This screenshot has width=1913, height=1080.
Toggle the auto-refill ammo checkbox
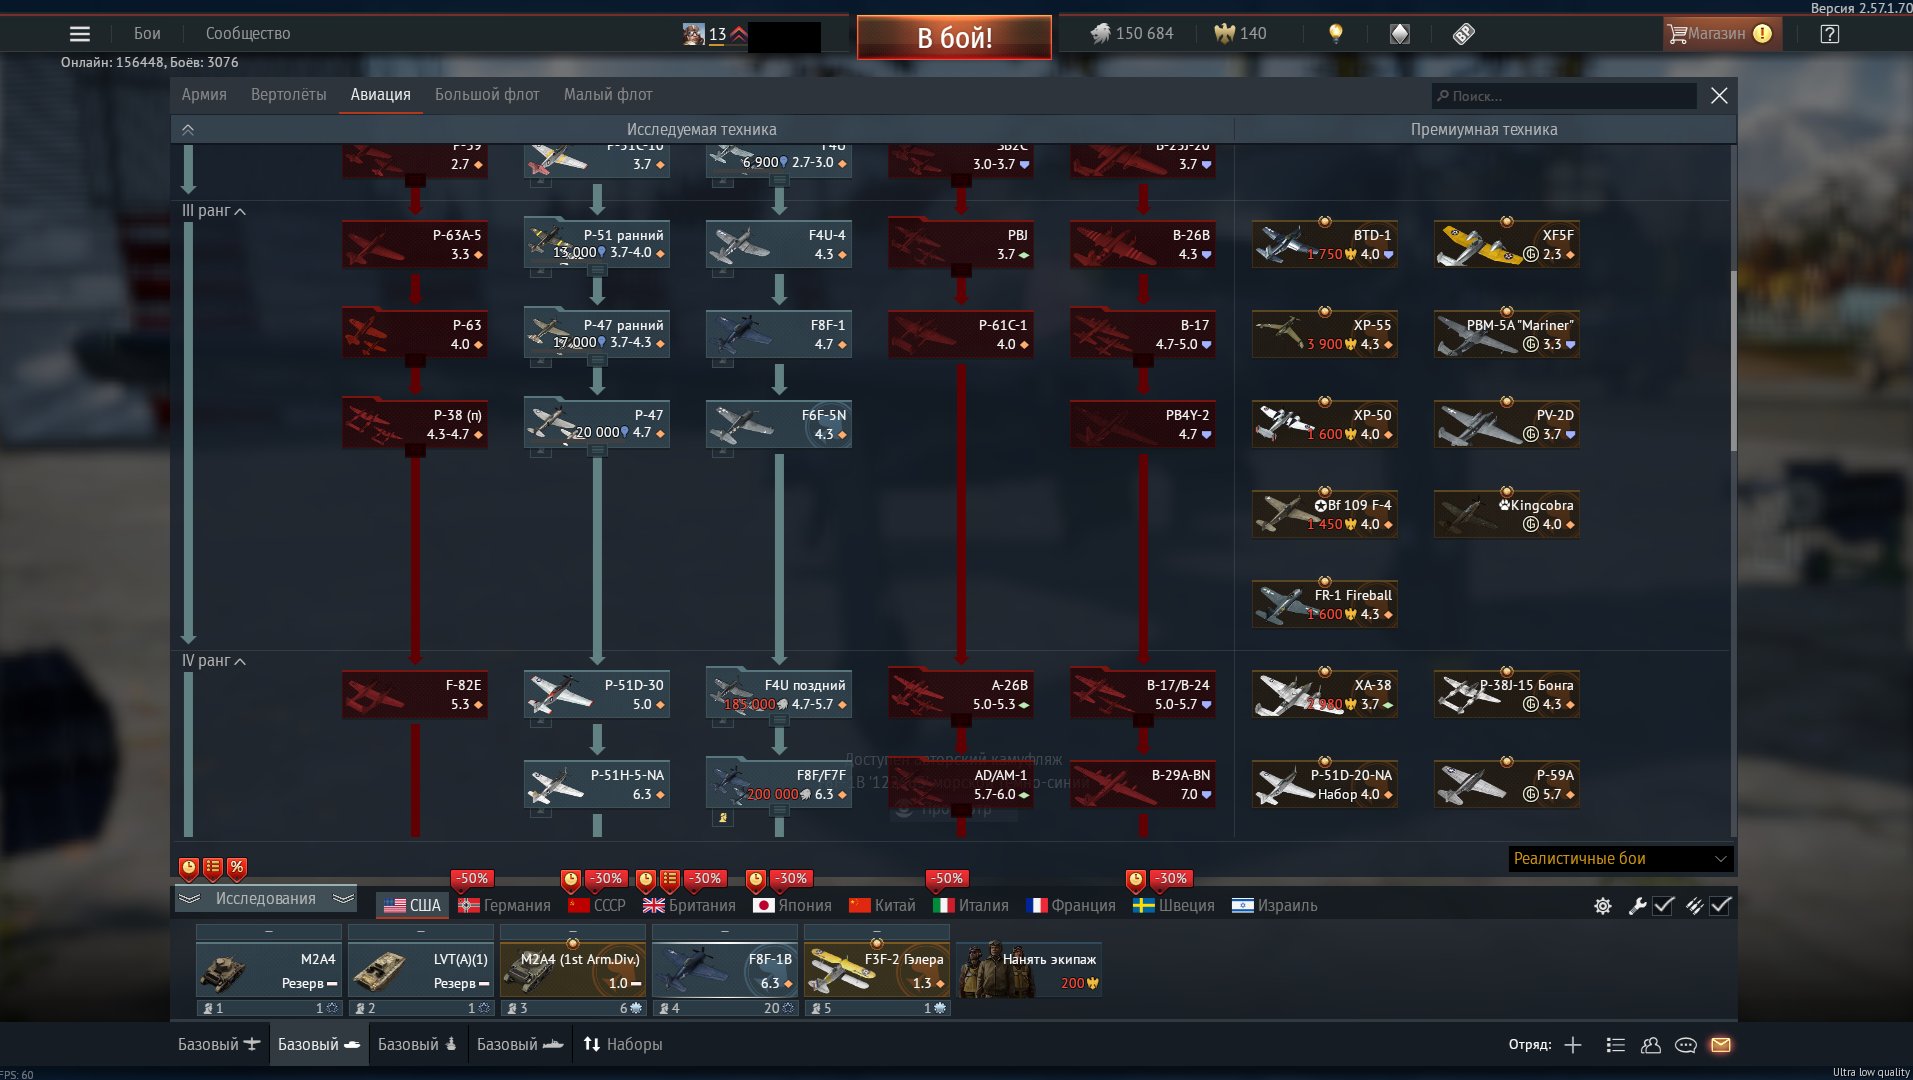tap(1721, 906)
